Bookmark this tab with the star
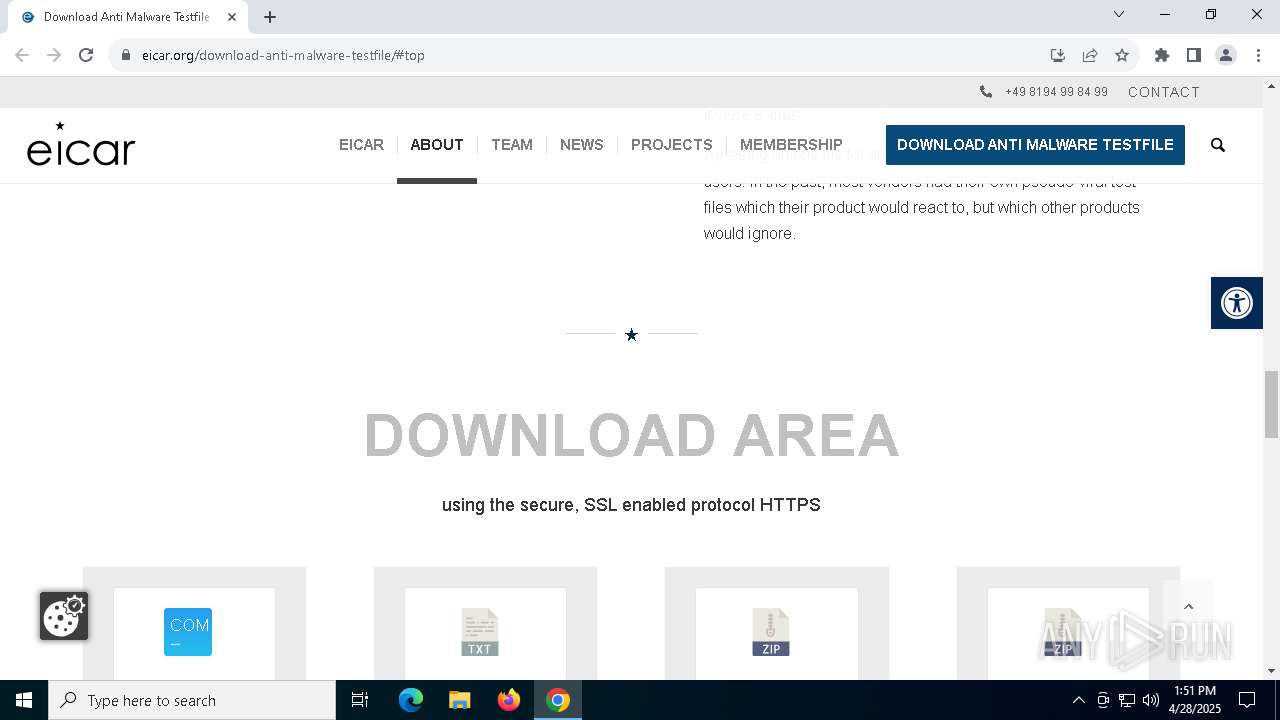This screenshot has height=720, width=1280. 1122,55
